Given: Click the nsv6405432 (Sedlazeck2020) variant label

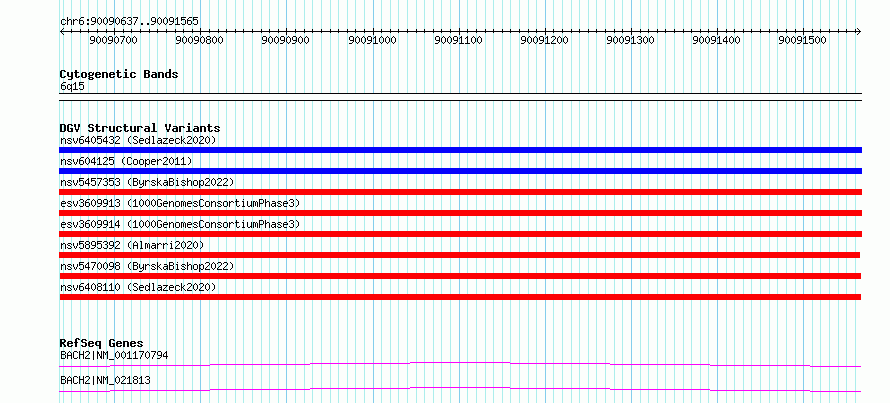Looking at the screenshot, I should [138, 140].
